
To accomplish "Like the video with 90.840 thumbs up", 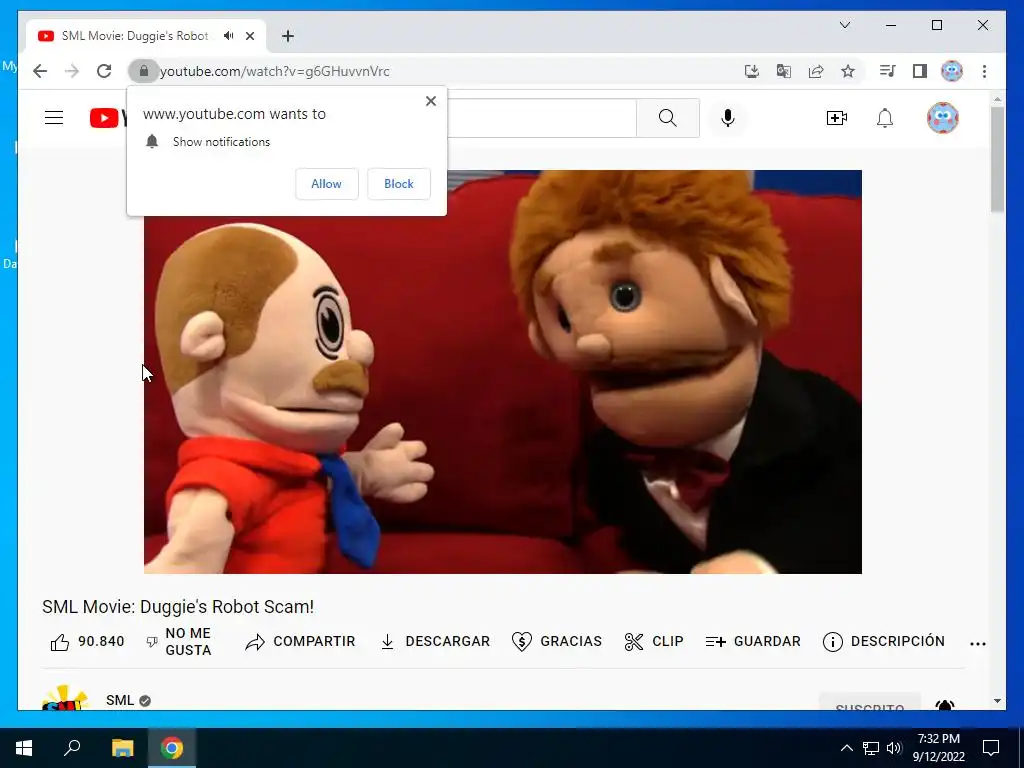I will tap(88, 642).
